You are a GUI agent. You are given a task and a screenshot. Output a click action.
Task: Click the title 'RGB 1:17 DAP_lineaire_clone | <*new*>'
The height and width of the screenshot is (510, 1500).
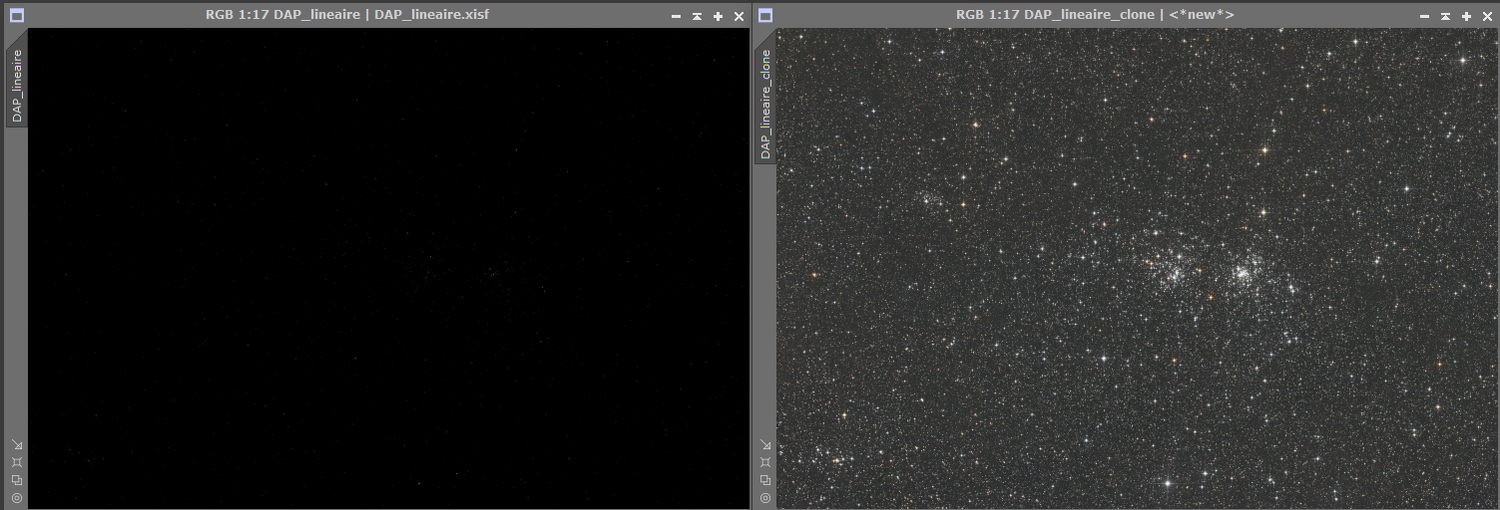[x=1095, y=15]
